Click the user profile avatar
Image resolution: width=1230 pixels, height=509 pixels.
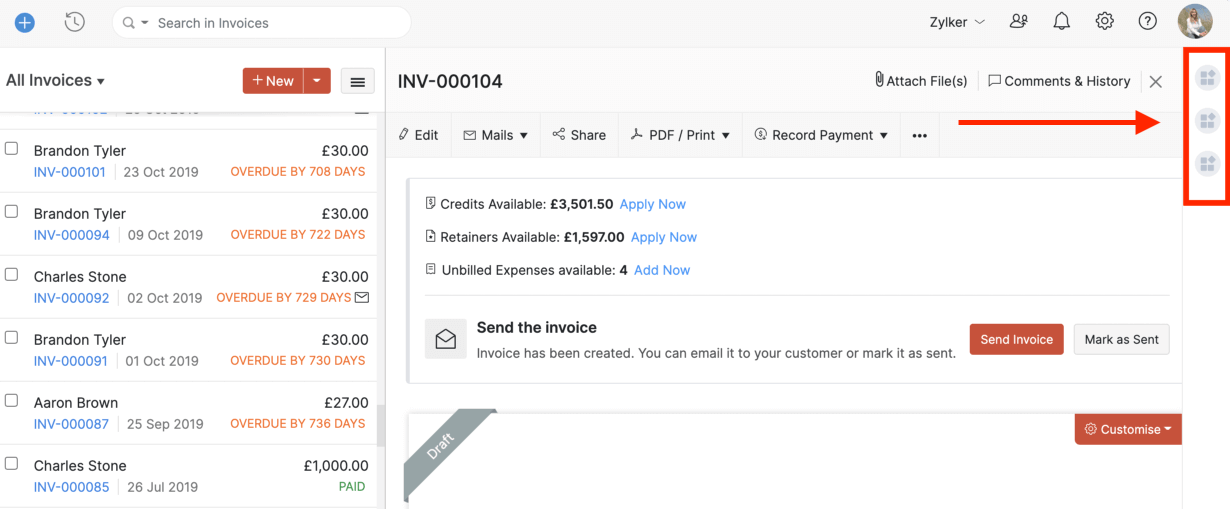pyautogui.click(x=1195, y=21)
